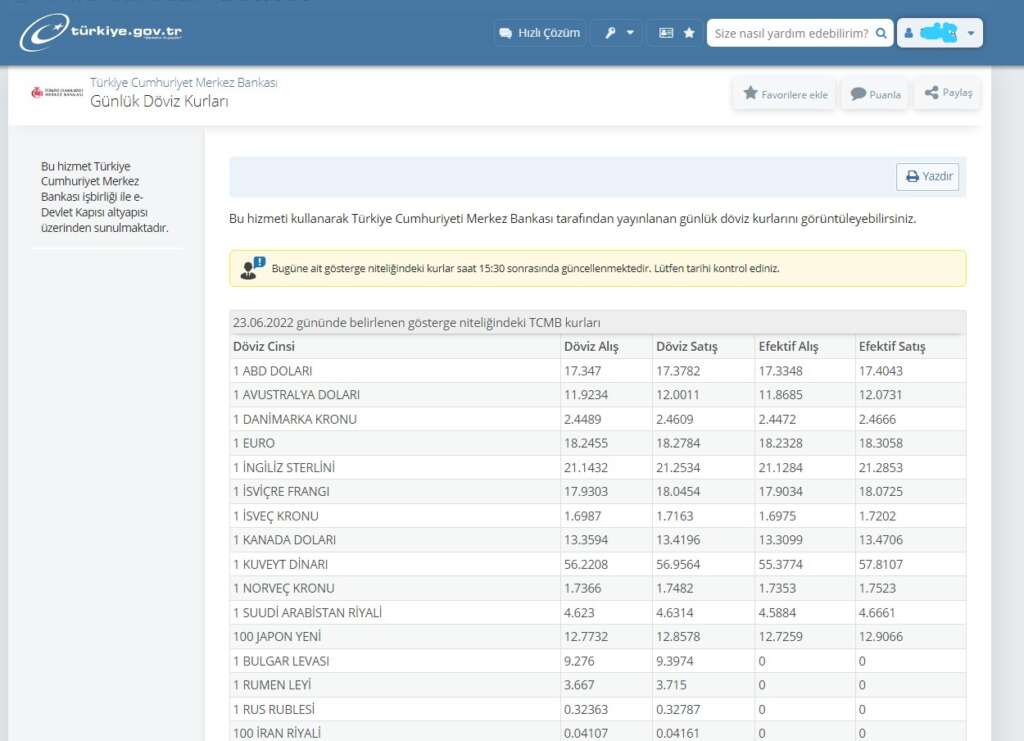Click Kanada Doları Efektif Alış 13.3099
The height and width of the screenshot is (741, 1024).
click(780, 540)
